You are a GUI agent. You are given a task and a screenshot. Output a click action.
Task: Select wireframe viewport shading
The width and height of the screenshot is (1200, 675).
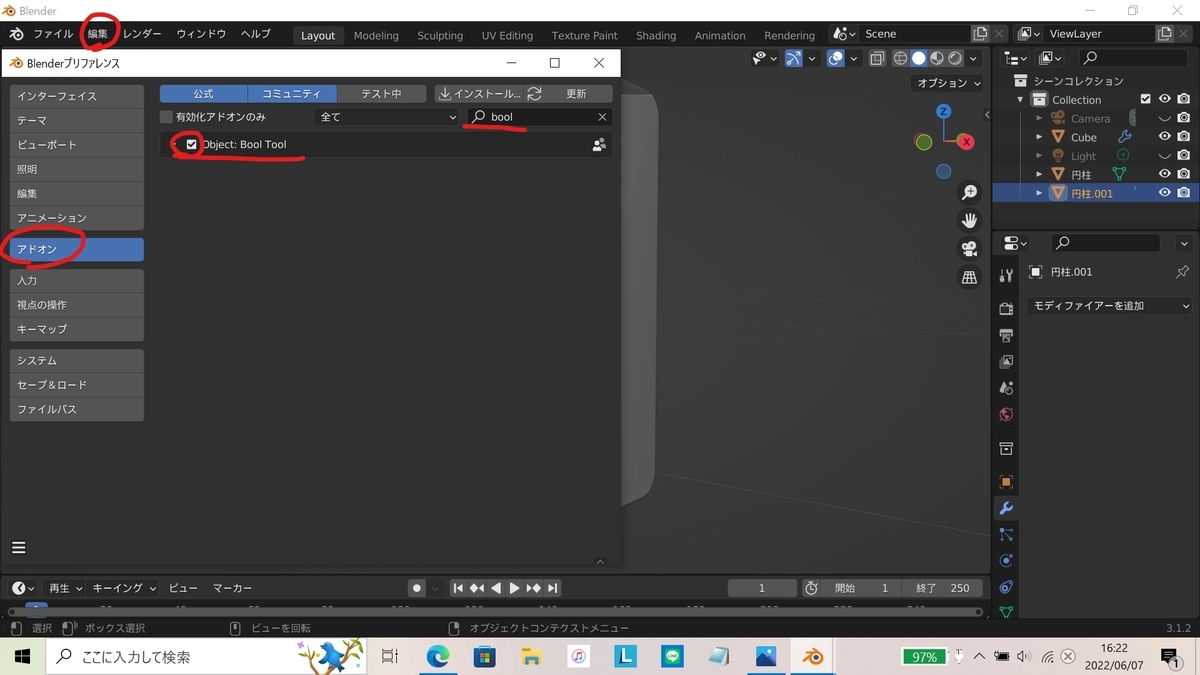tap(900, 59)
